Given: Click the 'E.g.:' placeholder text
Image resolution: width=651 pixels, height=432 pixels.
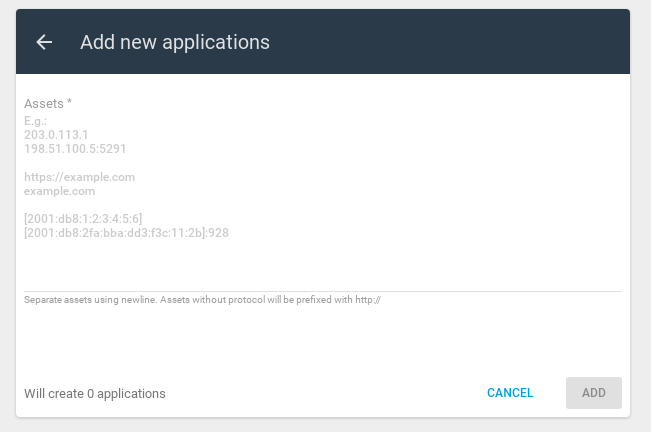Looking at the screenshot, I should [35, 121].
